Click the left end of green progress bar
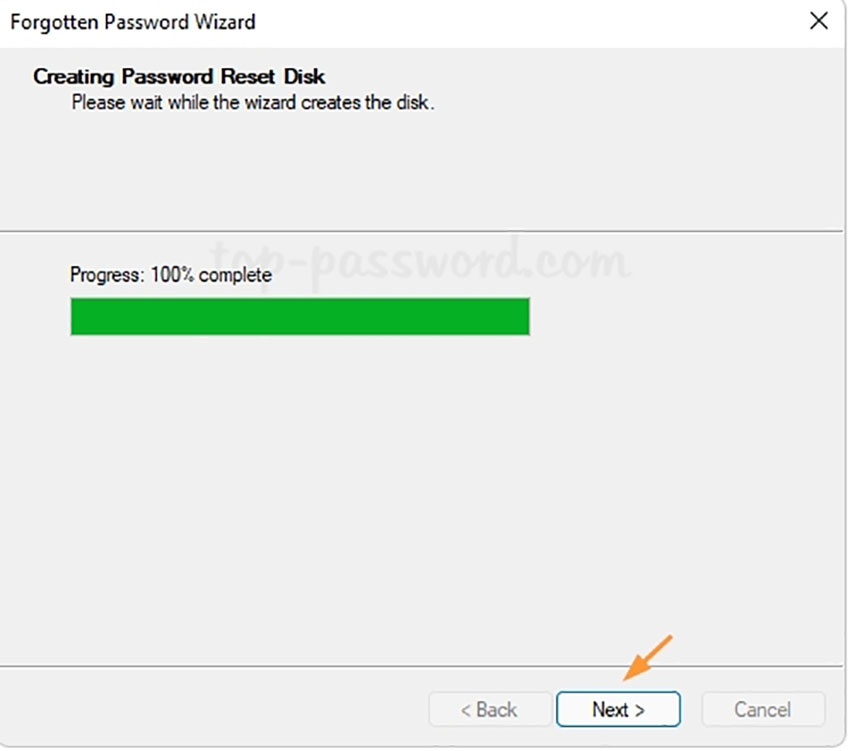 pyautogui.click(x=80, y=316)
